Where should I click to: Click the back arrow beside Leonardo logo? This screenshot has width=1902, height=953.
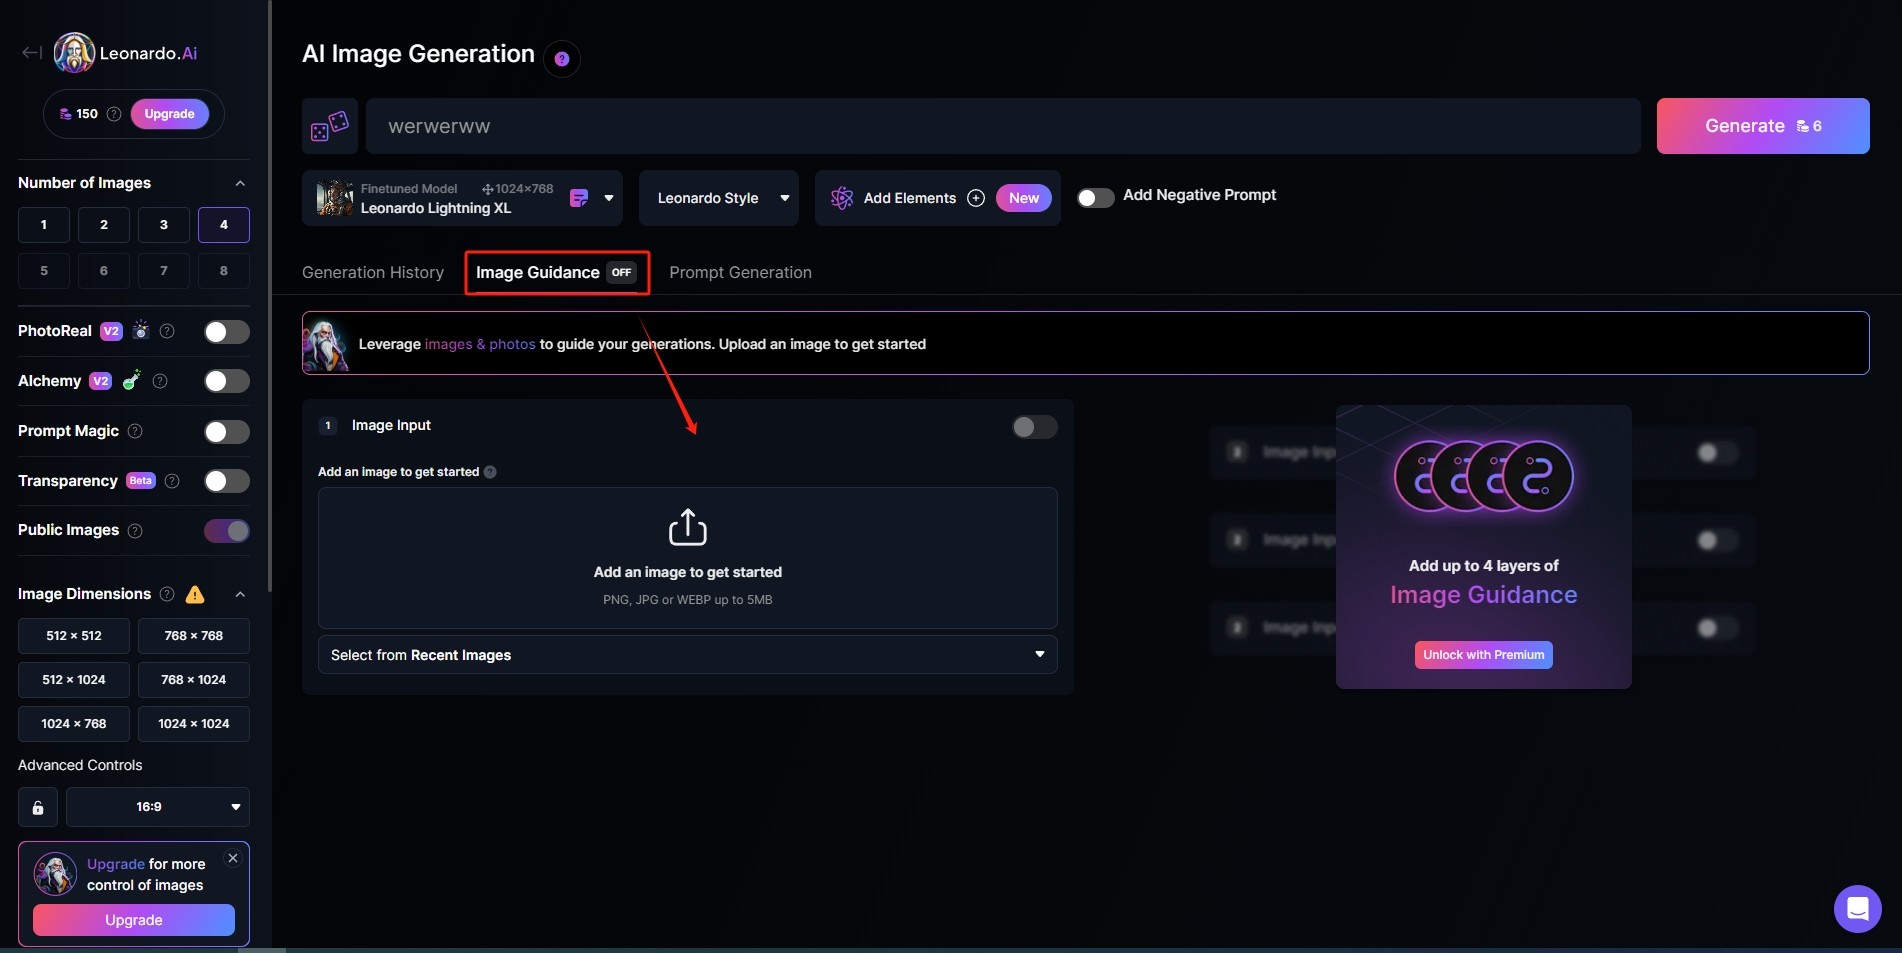pyautogui.click(x=31, y=53)
